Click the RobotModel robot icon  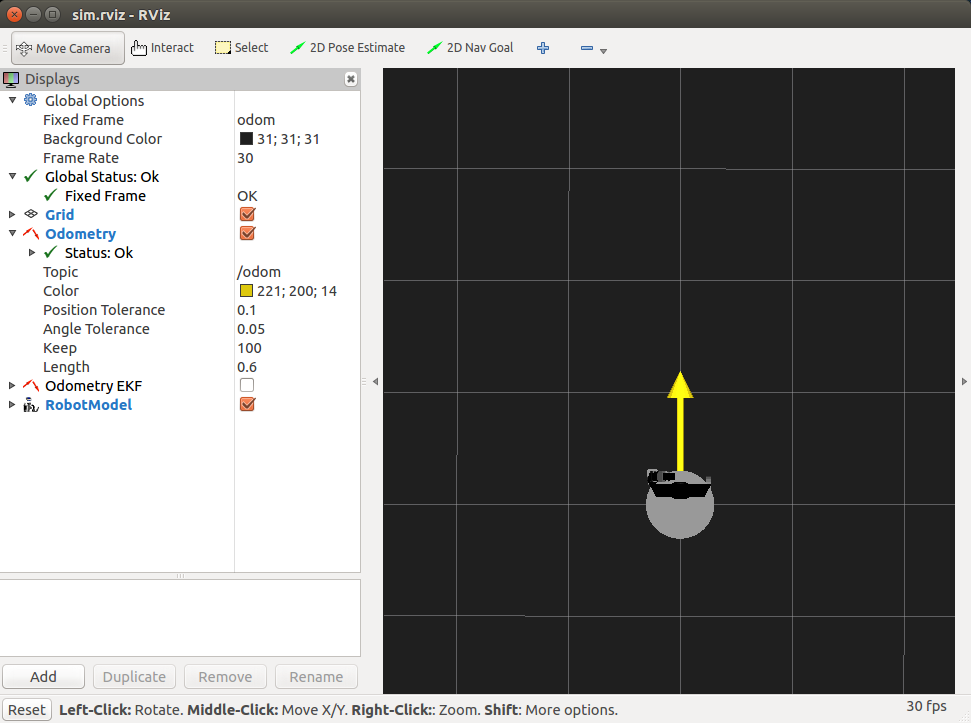point(31,405)
